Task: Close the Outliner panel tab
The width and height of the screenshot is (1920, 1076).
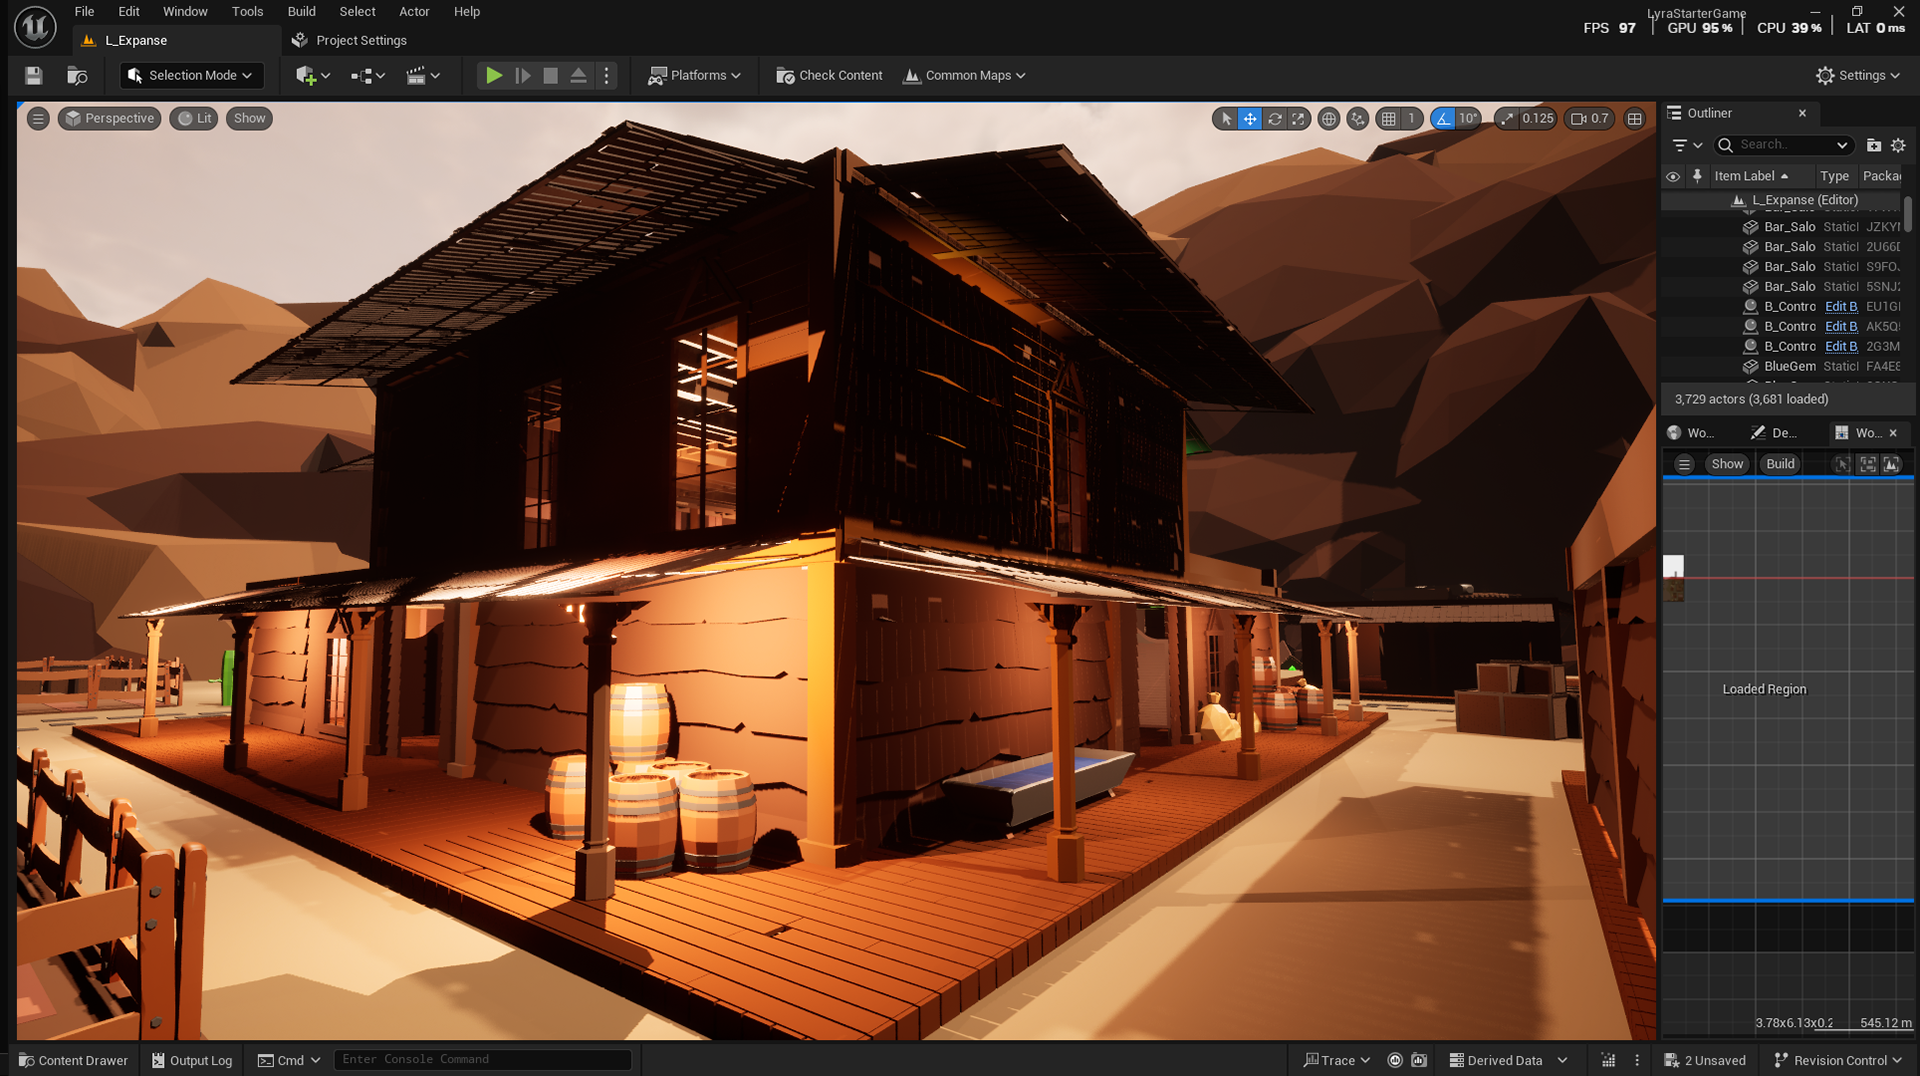Action: click(x=1802, y=114)
